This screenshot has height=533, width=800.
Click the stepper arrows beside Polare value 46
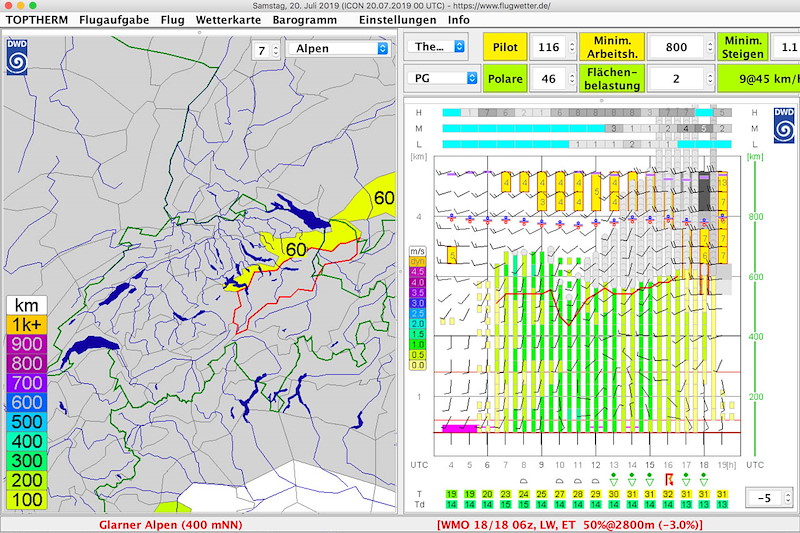click(x=571, y=79)
